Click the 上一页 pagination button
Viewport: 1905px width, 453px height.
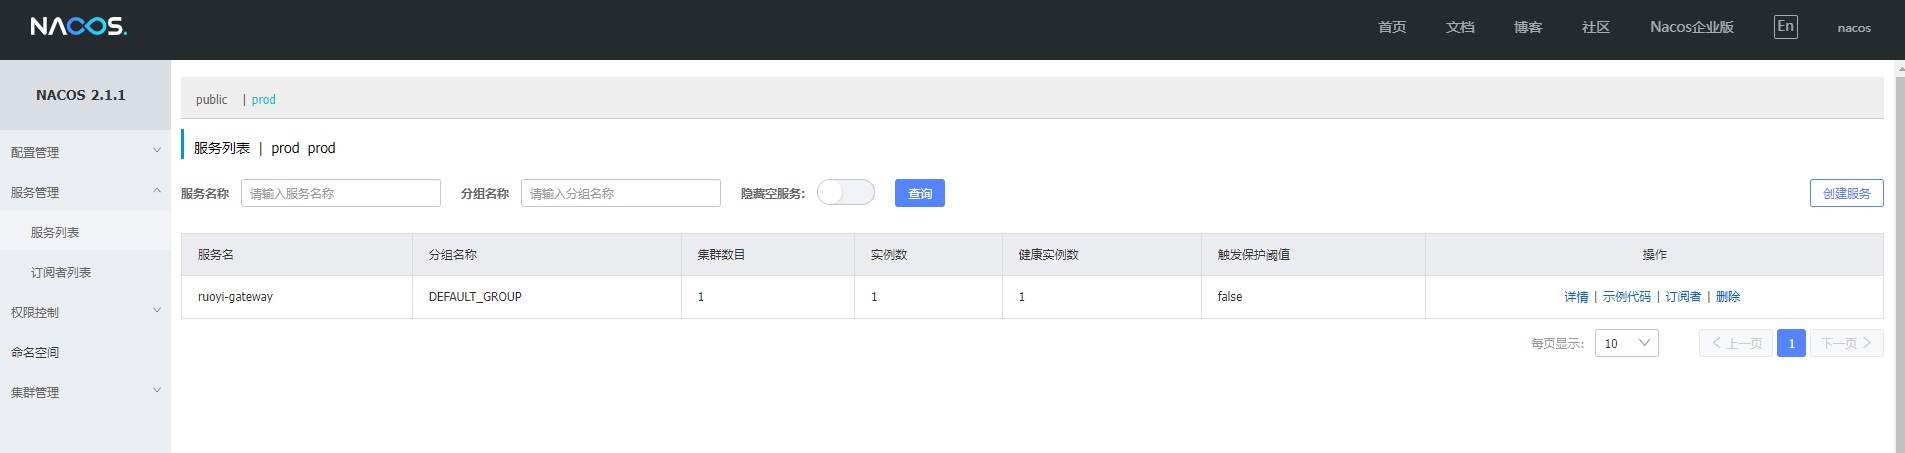[1736, 343]
